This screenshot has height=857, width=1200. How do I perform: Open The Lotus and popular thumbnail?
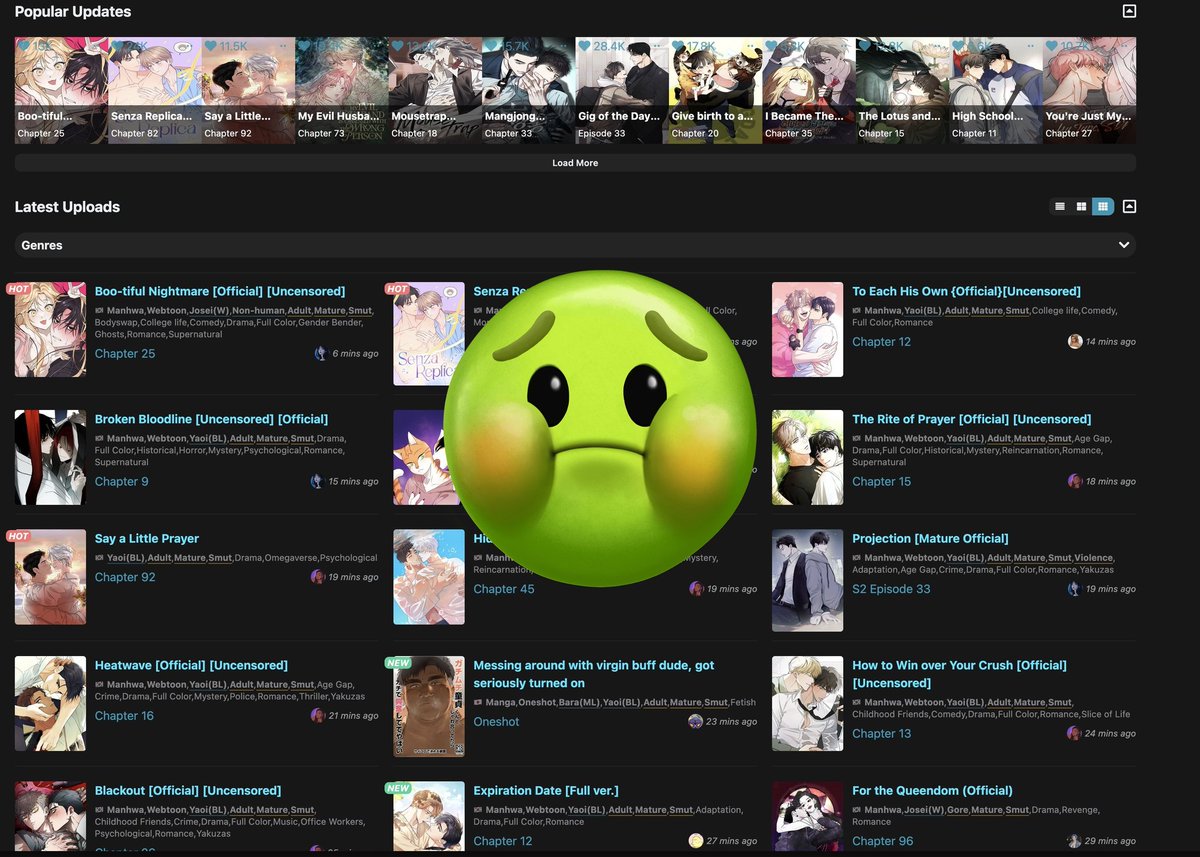902,90
